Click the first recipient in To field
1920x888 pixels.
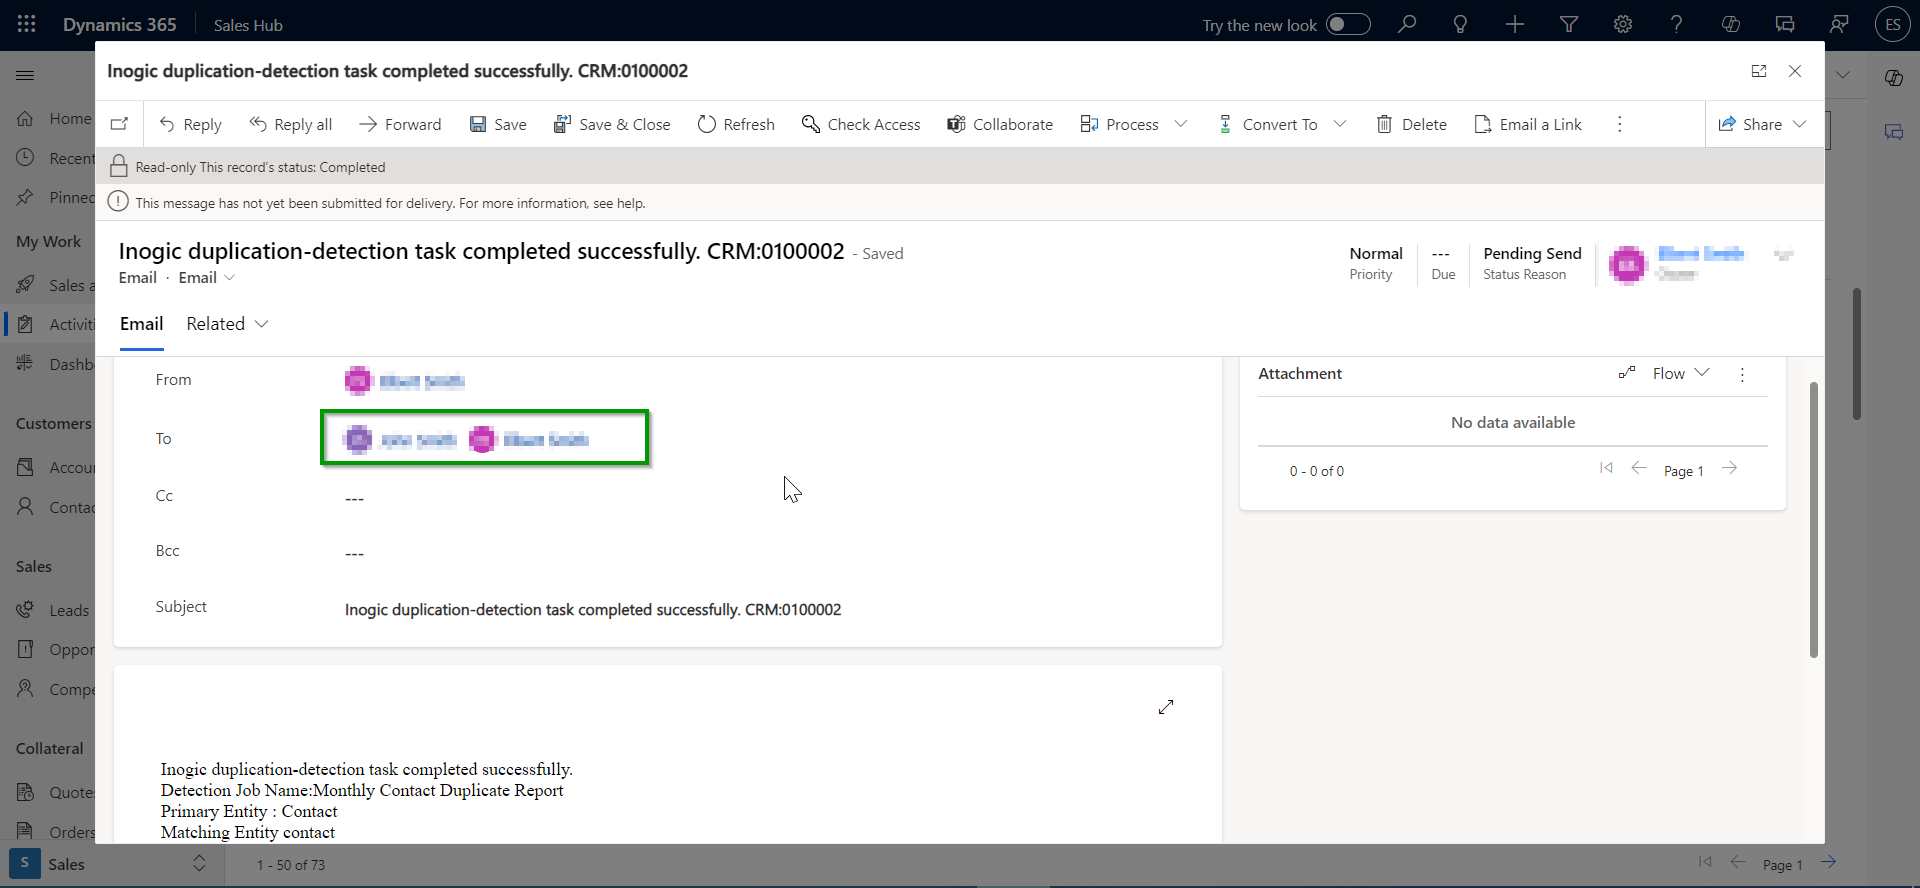coord(400,440)
